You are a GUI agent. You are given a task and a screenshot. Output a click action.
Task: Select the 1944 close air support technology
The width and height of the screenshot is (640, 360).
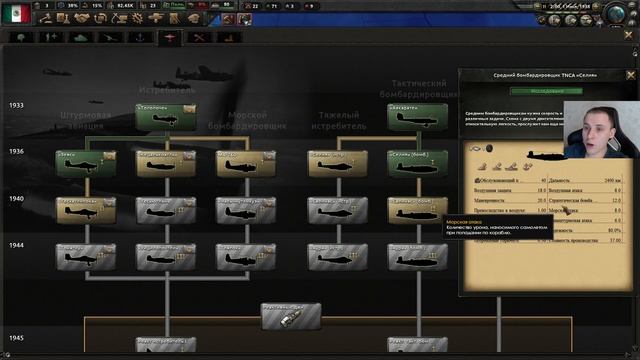(86, 257)
